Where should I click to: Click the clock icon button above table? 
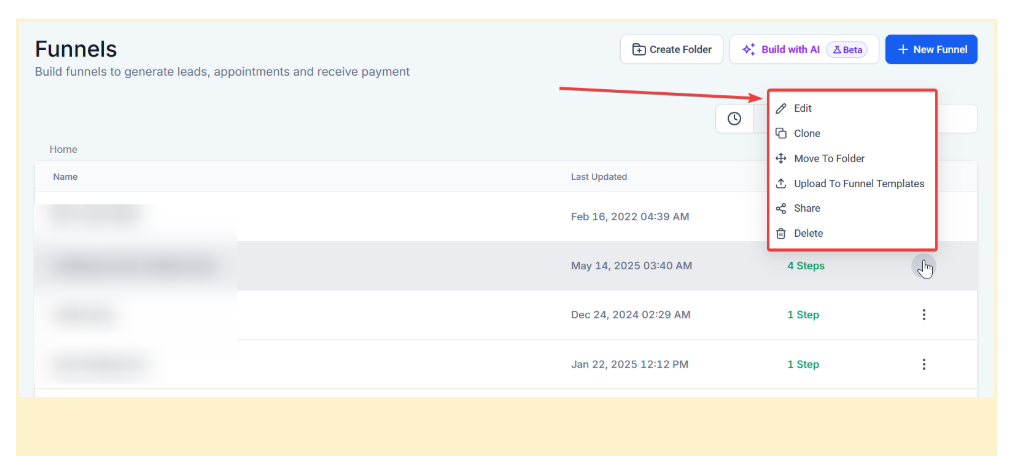[x=734, y=119]
